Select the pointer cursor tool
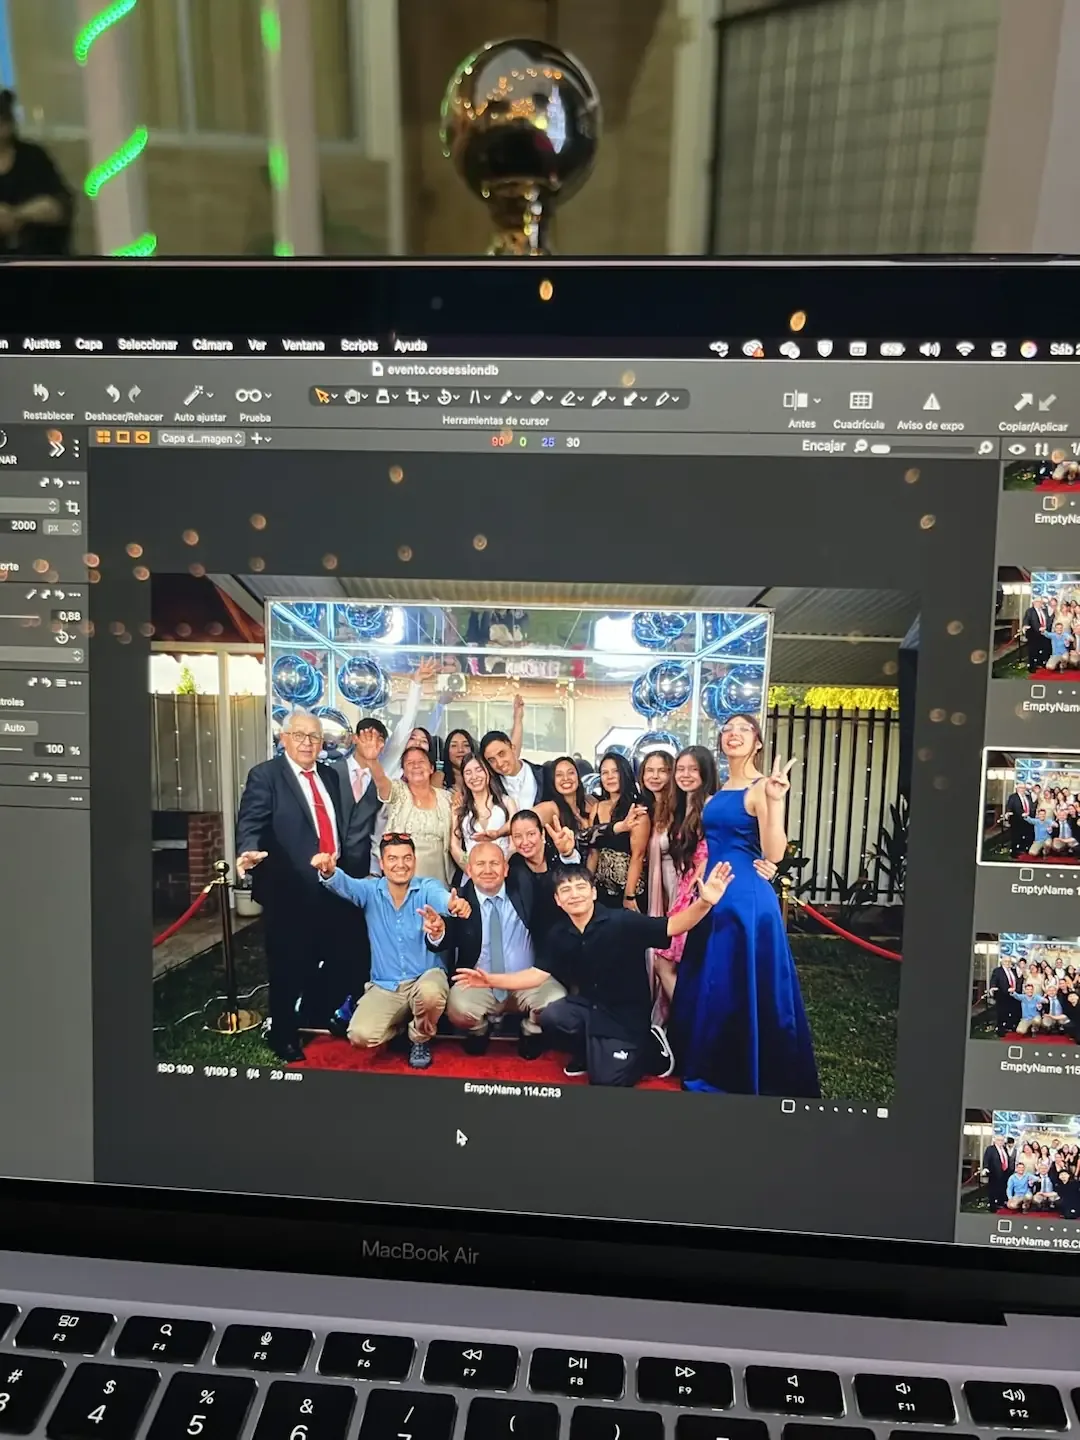 coord(322,396)
